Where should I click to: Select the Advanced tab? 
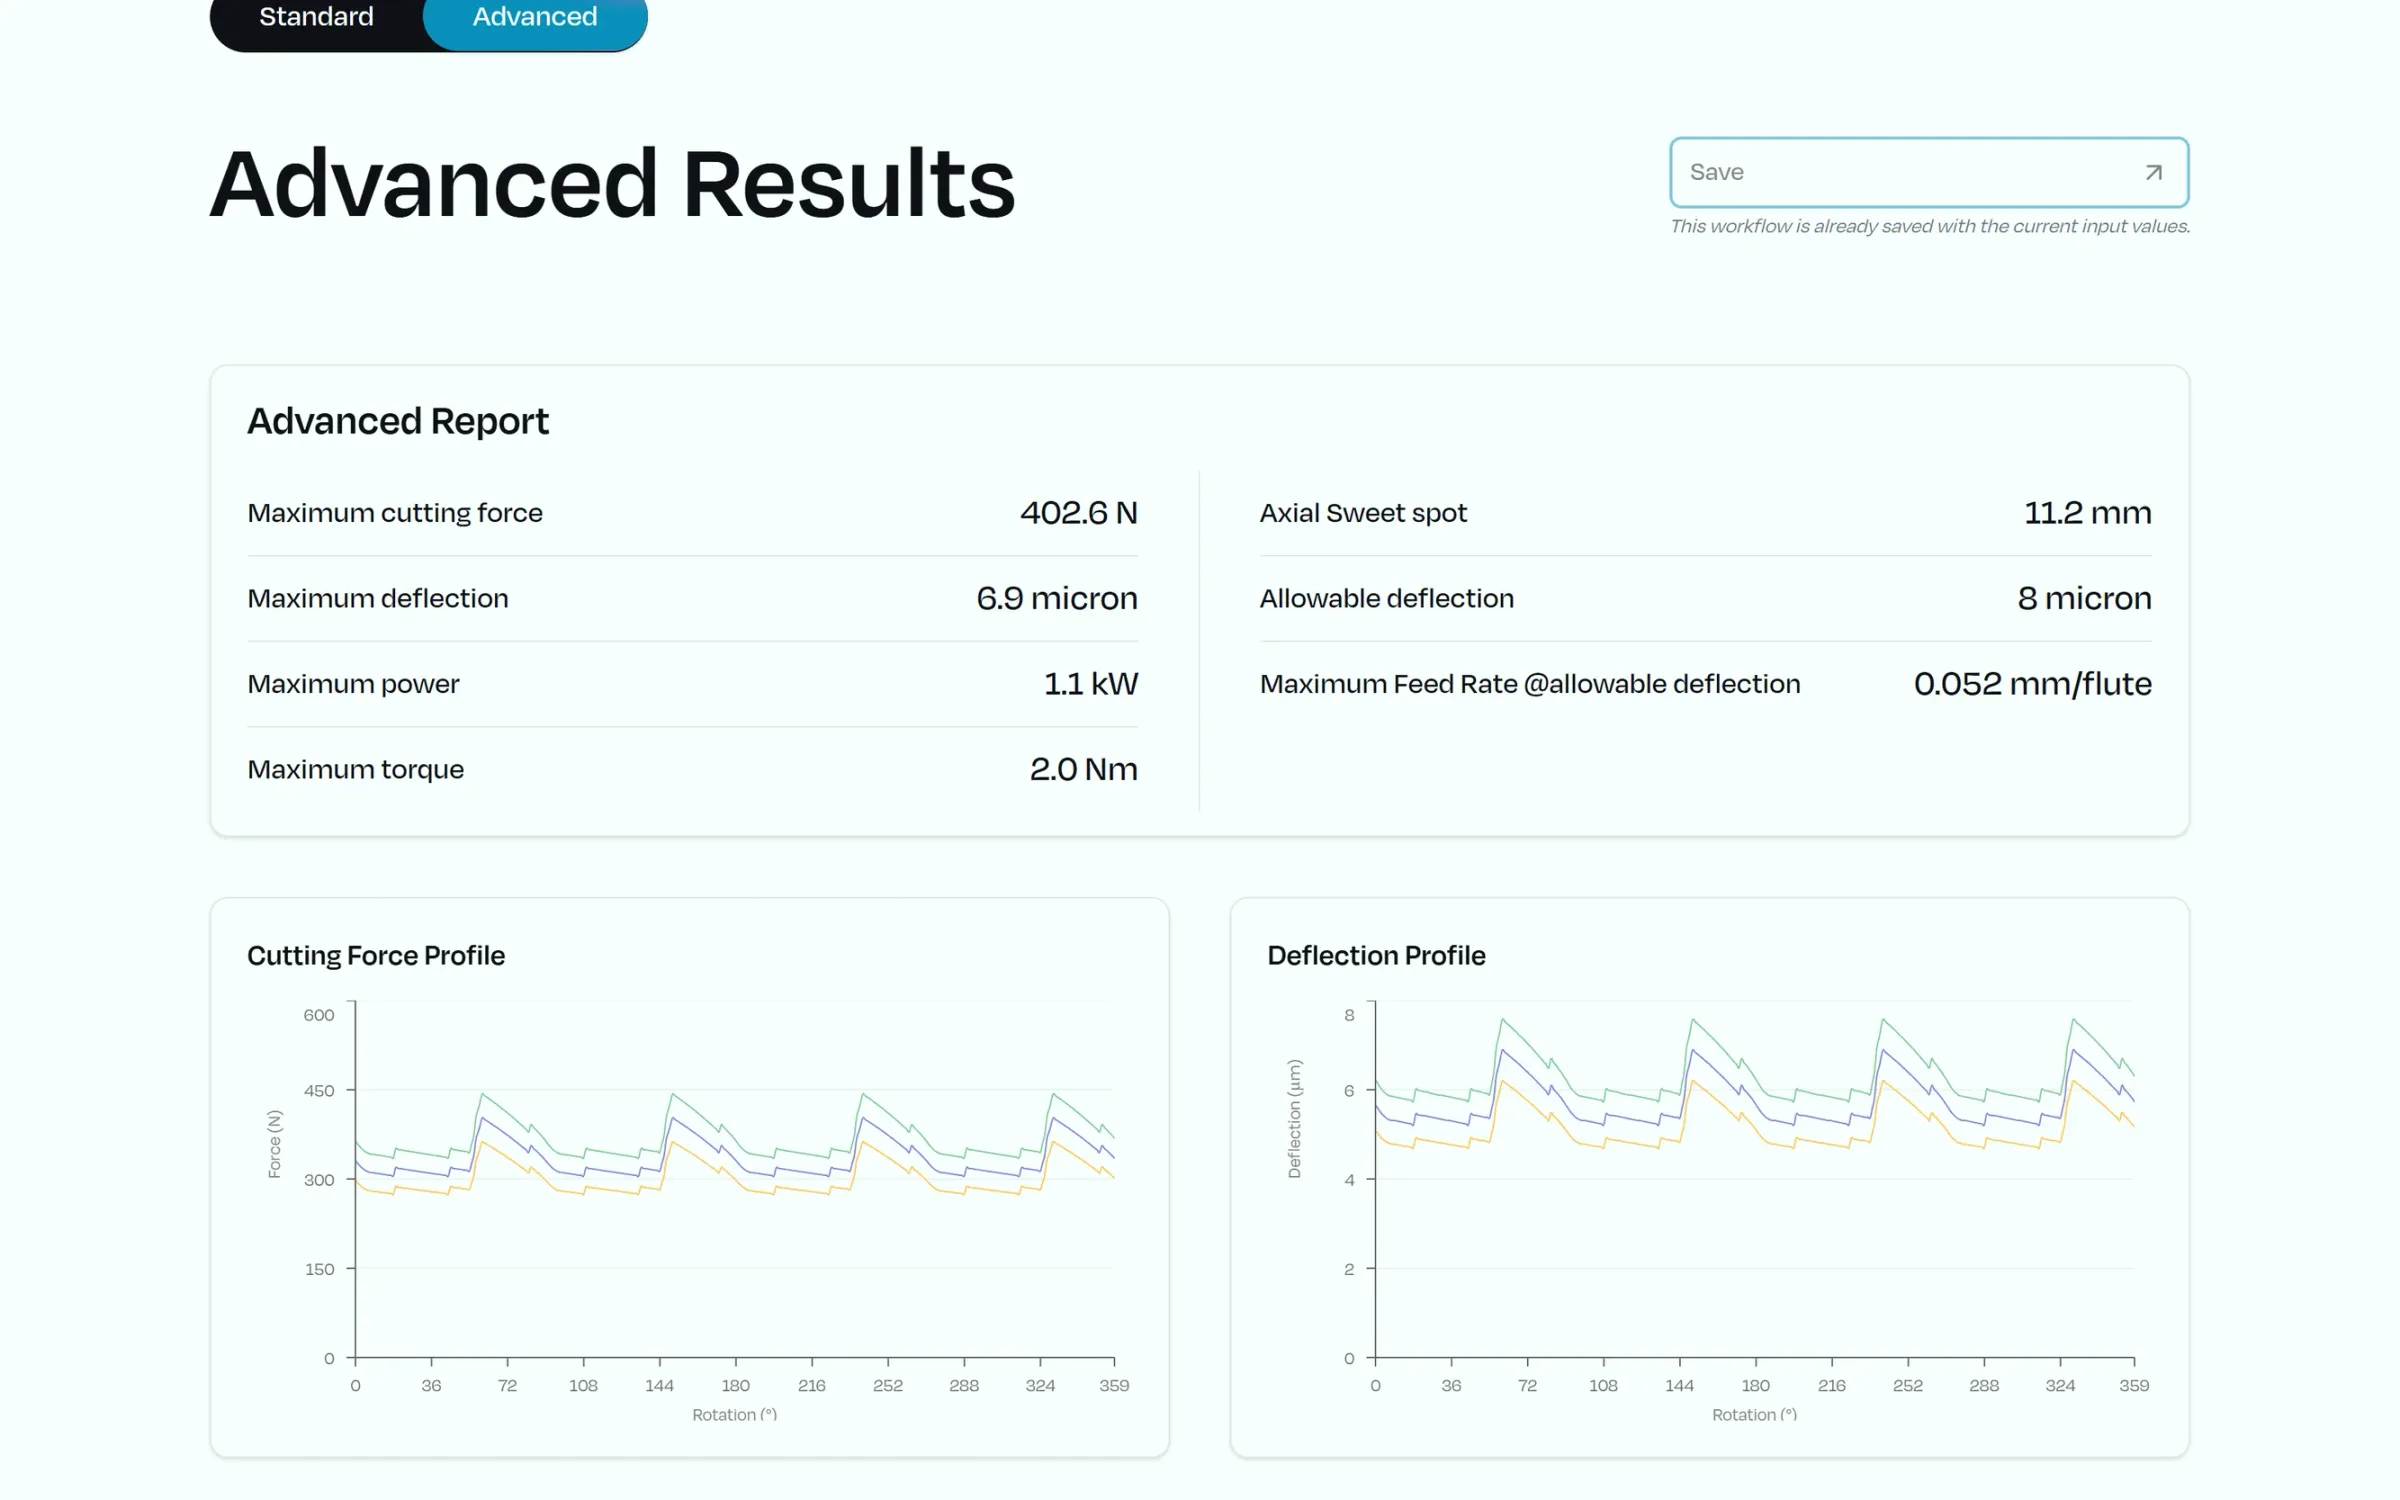click(535, 17)
